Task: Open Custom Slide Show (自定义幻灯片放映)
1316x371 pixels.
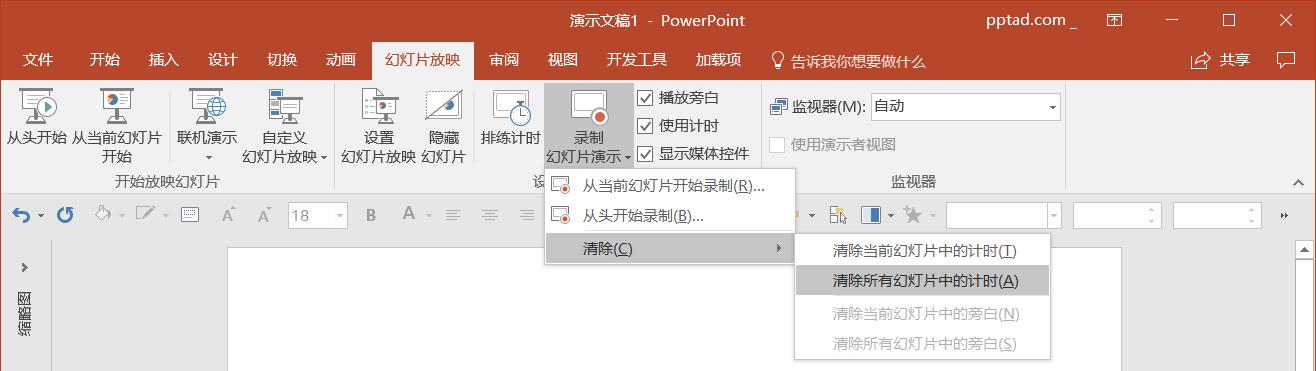Action: click(x=285, y=126)
